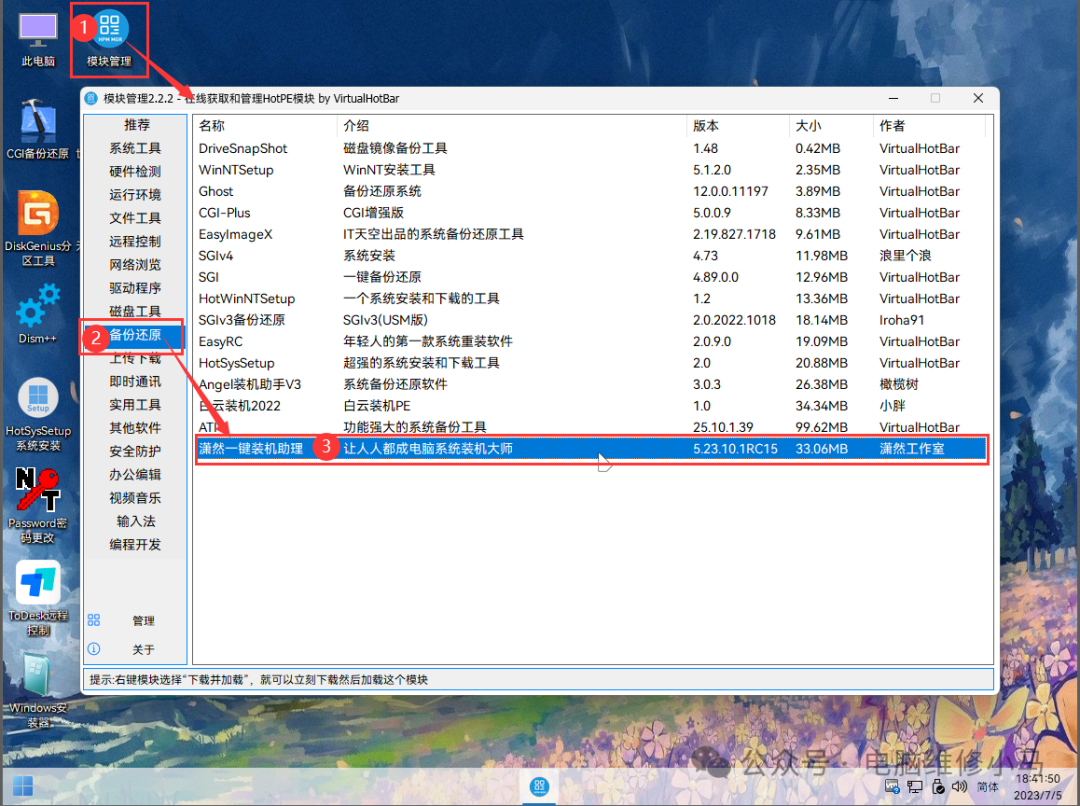The image size is (1080, 806).
Task: Click the 99.62MB size cell
Action: pyautogui.click(x=821, y=427)
